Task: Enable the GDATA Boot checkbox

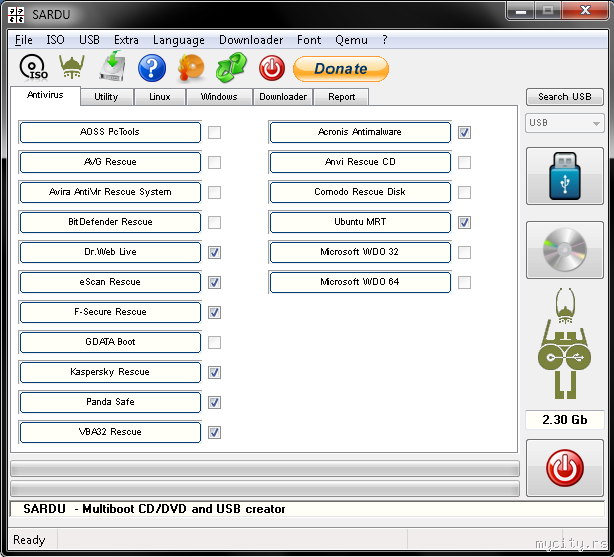Action: [214, 342]
